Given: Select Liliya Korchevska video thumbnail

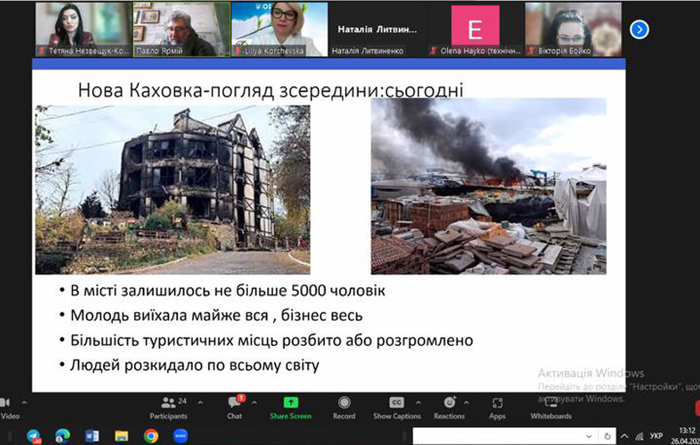Looking at the screenshot, I should click(x=279, y=29).
